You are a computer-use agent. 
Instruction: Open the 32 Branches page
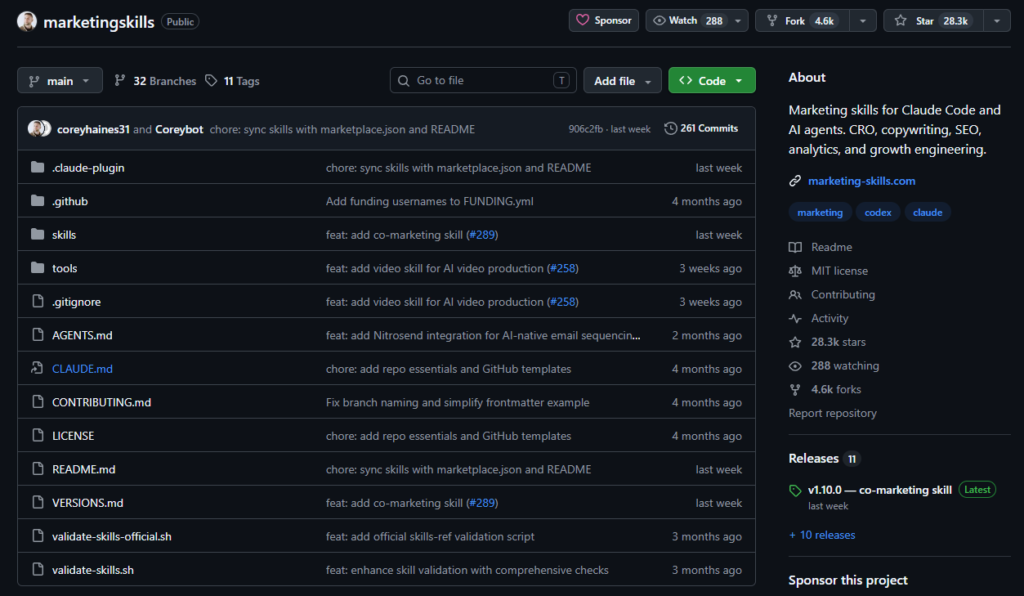[x=155, y=81]
